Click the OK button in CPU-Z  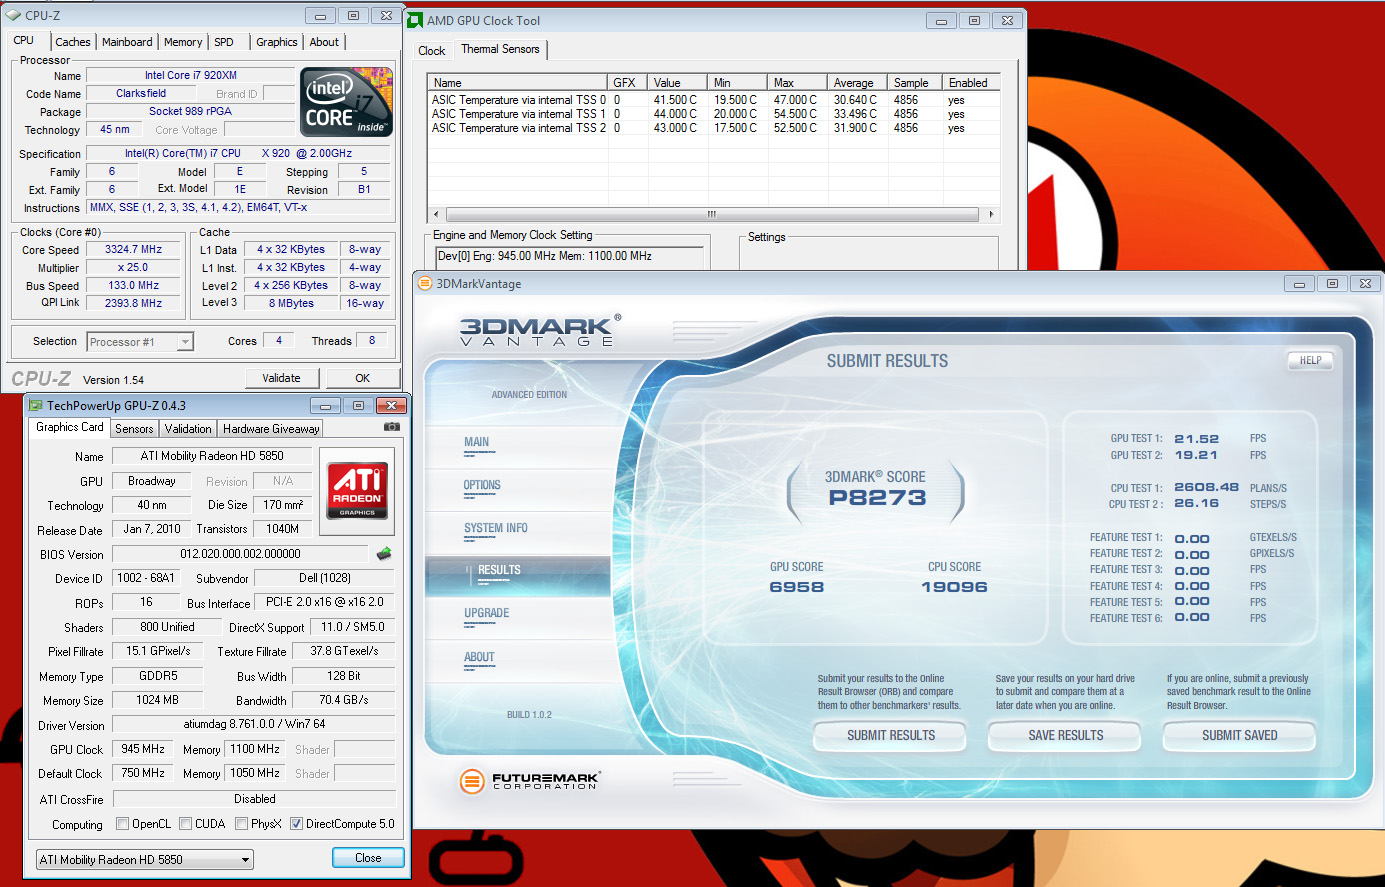tap(363, 378)
